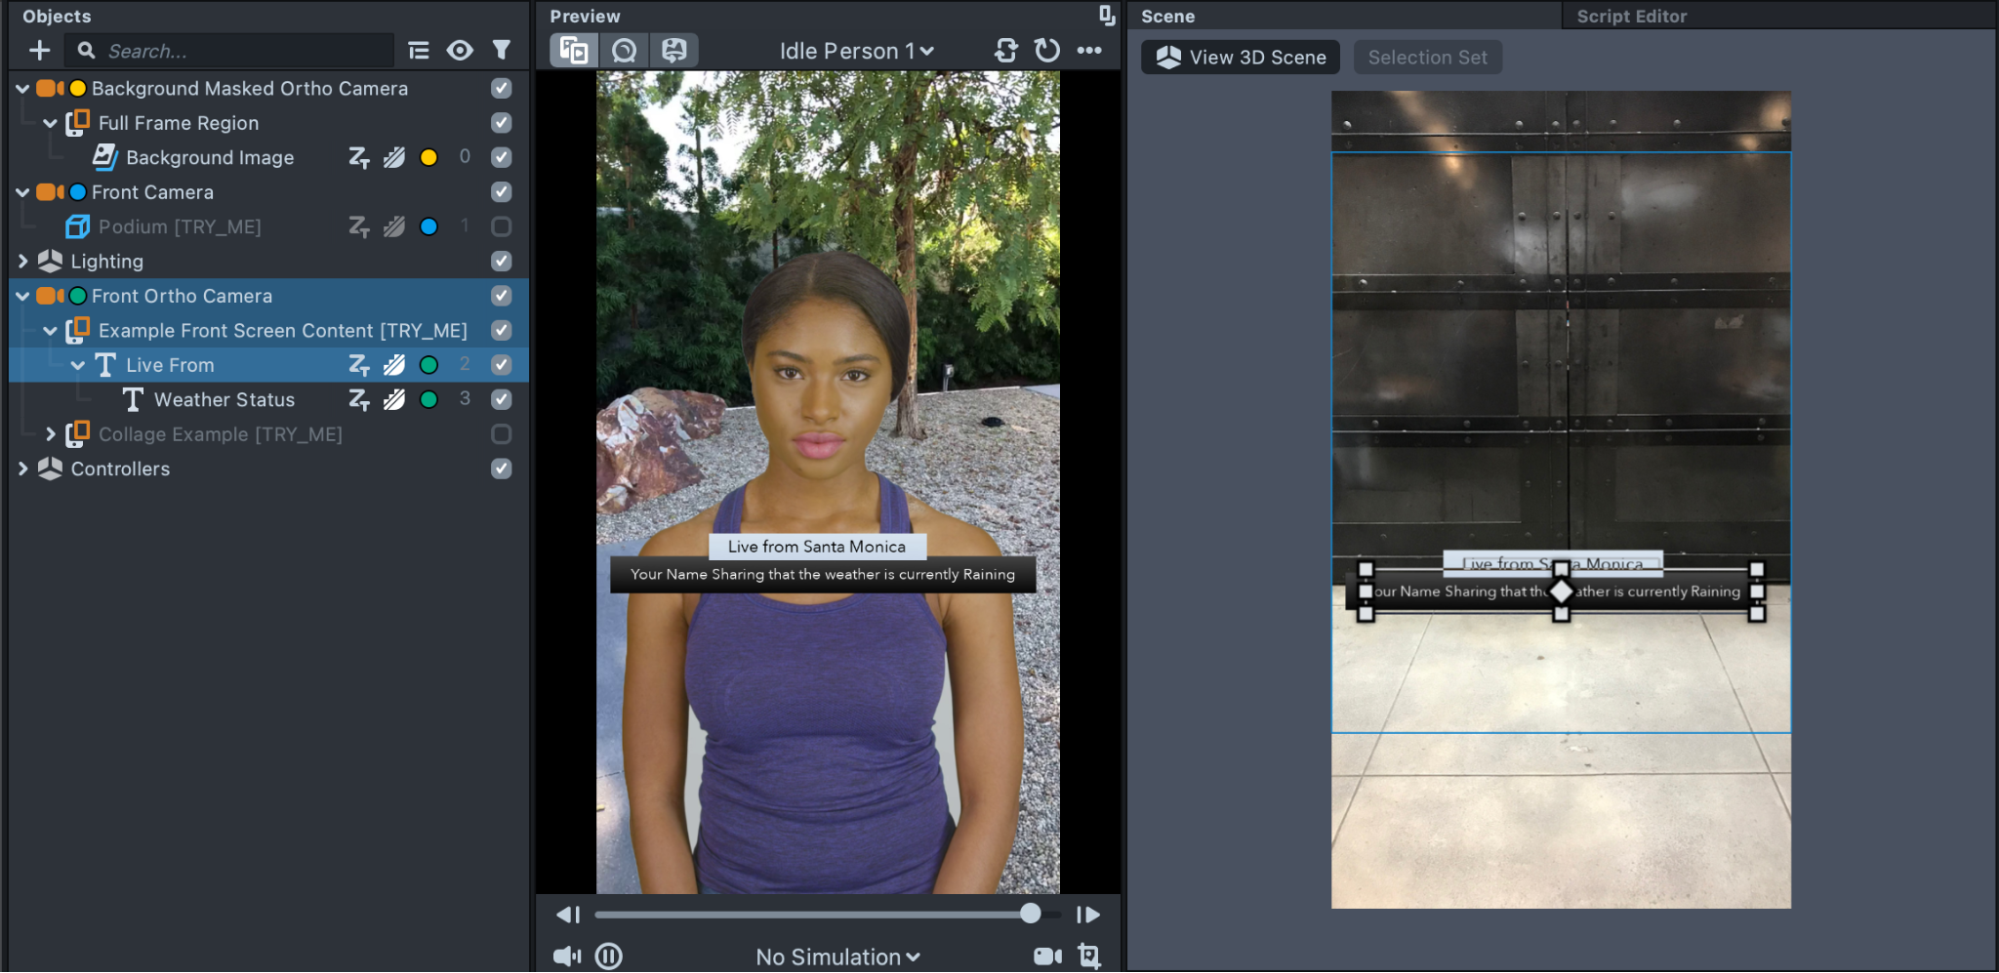
Task: Enable the Collage Example [TRY_ME] checkbox
Action: [502, 434]
